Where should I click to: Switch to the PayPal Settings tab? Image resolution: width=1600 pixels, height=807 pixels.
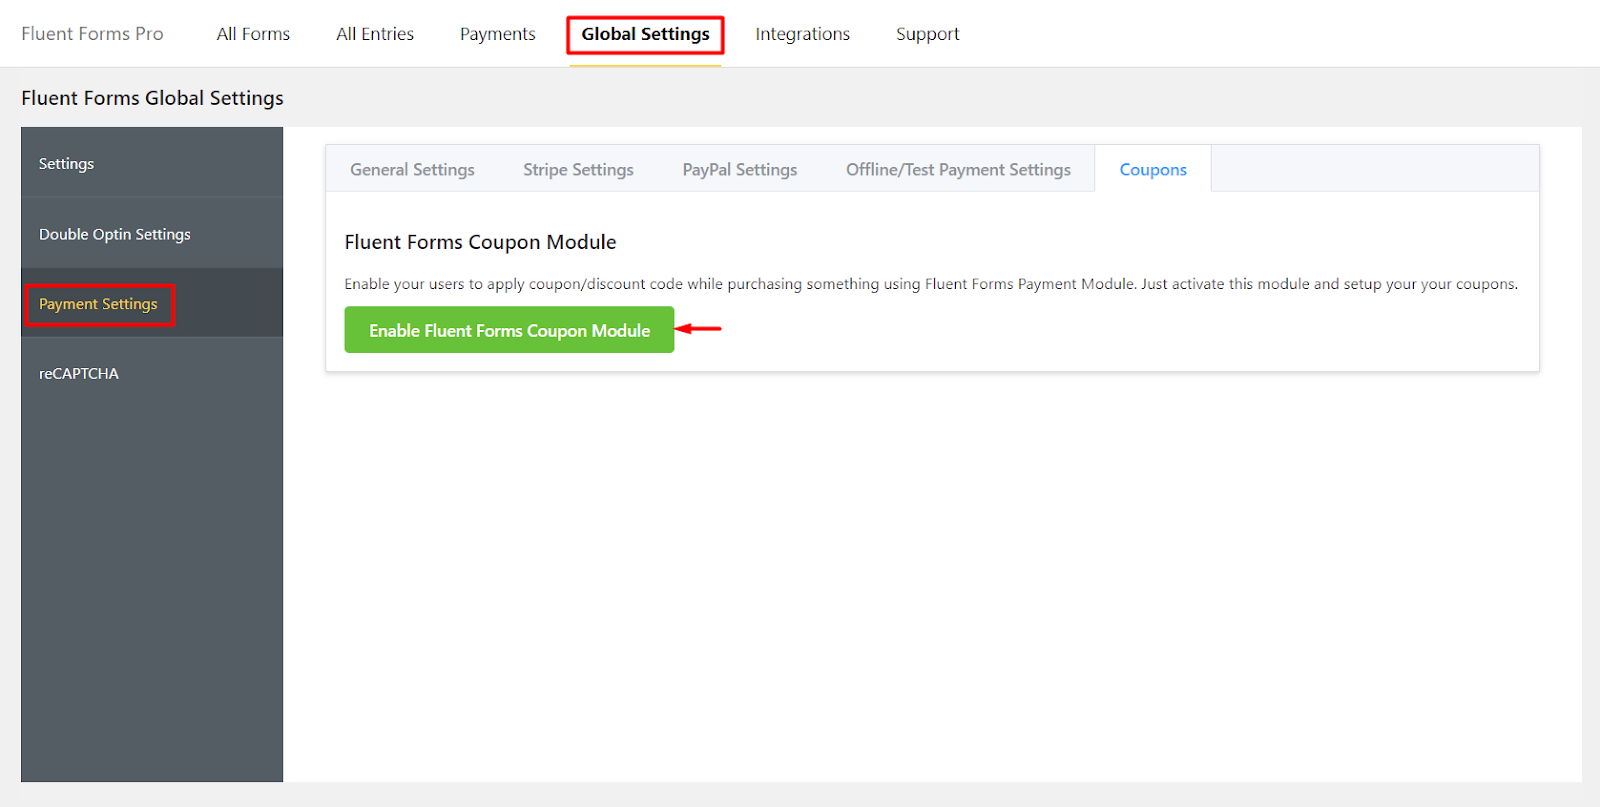740,169
